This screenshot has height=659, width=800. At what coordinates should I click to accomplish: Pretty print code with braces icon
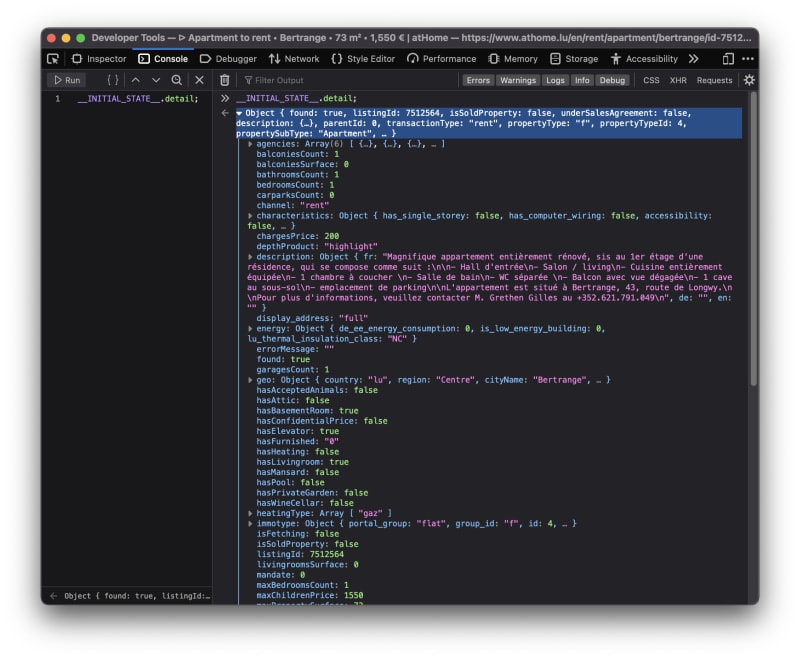[x=113, y=80]
